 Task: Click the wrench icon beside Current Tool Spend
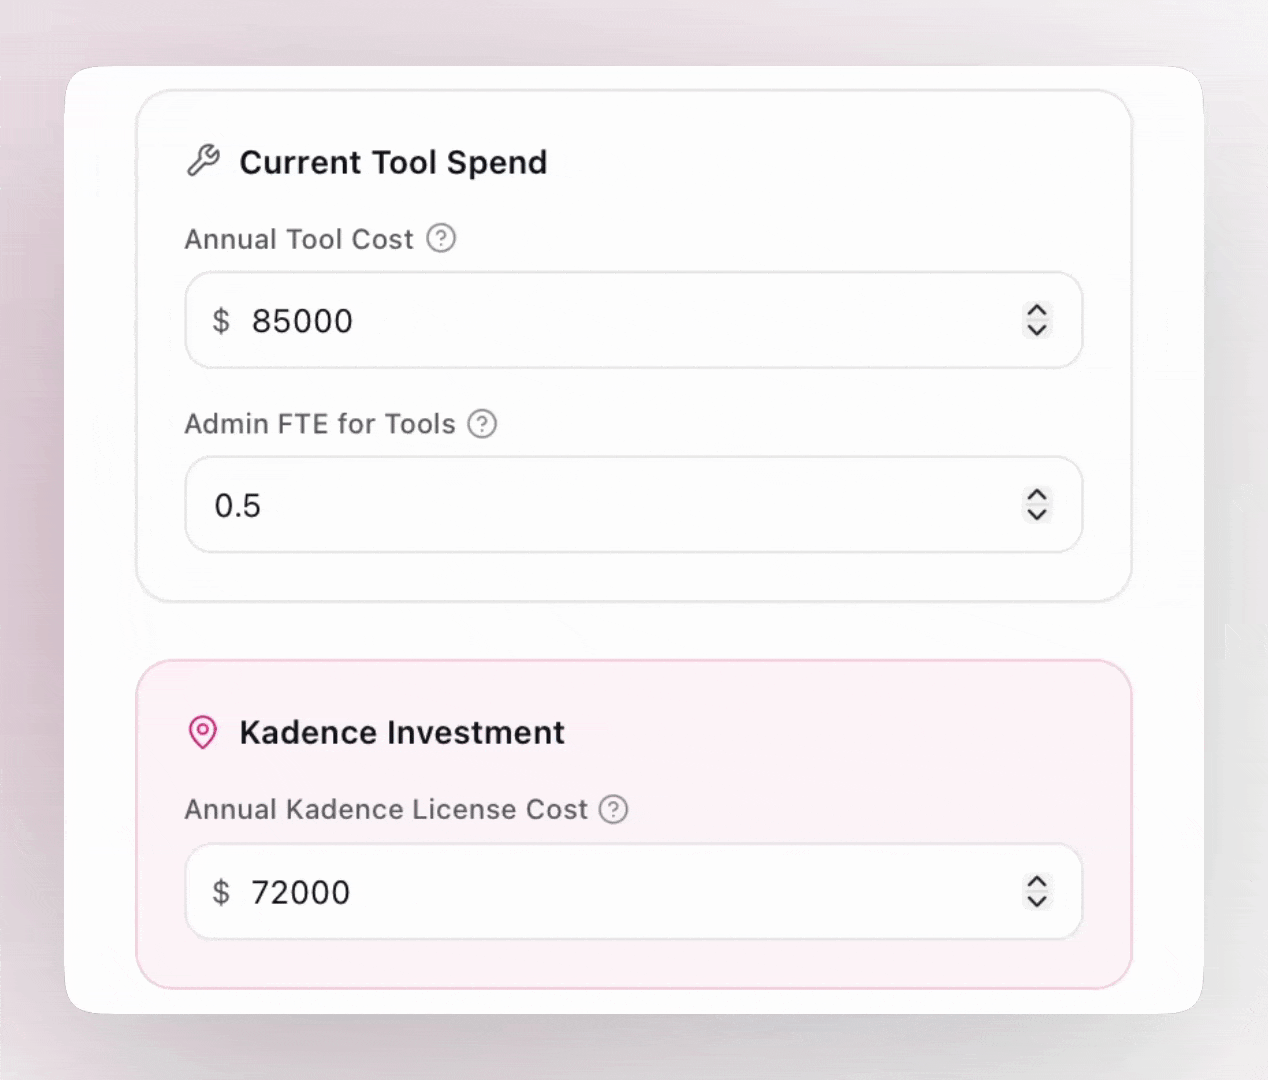point(203,161)
